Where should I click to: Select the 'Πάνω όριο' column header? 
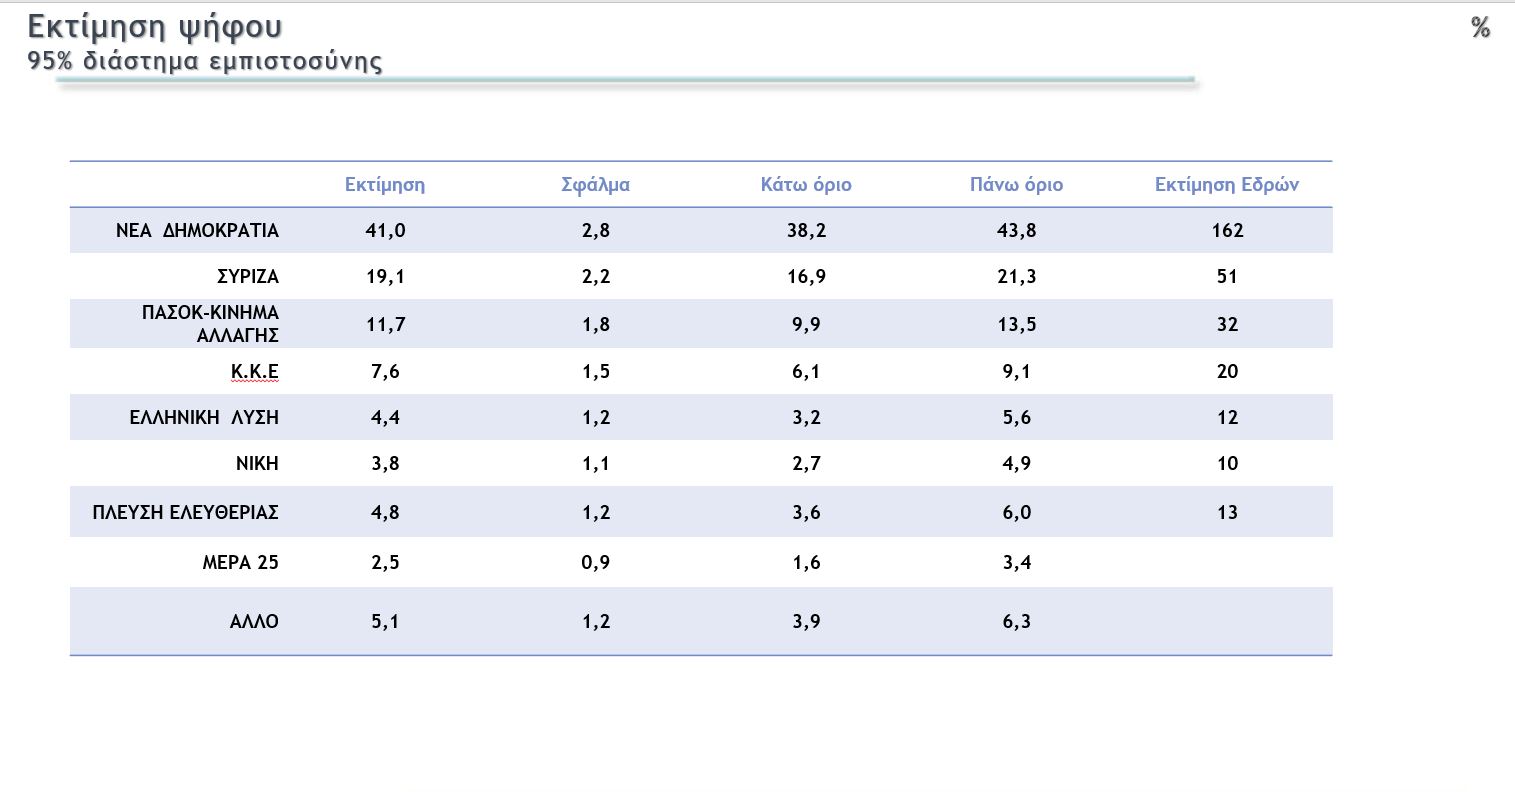coord(1016,185)
